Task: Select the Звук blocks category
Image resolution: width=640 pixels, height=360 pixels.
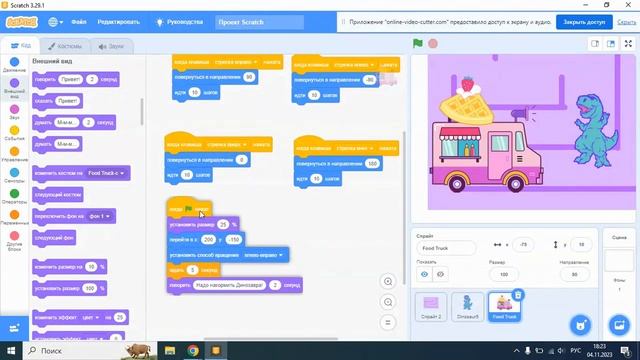Action: [14, 112]
